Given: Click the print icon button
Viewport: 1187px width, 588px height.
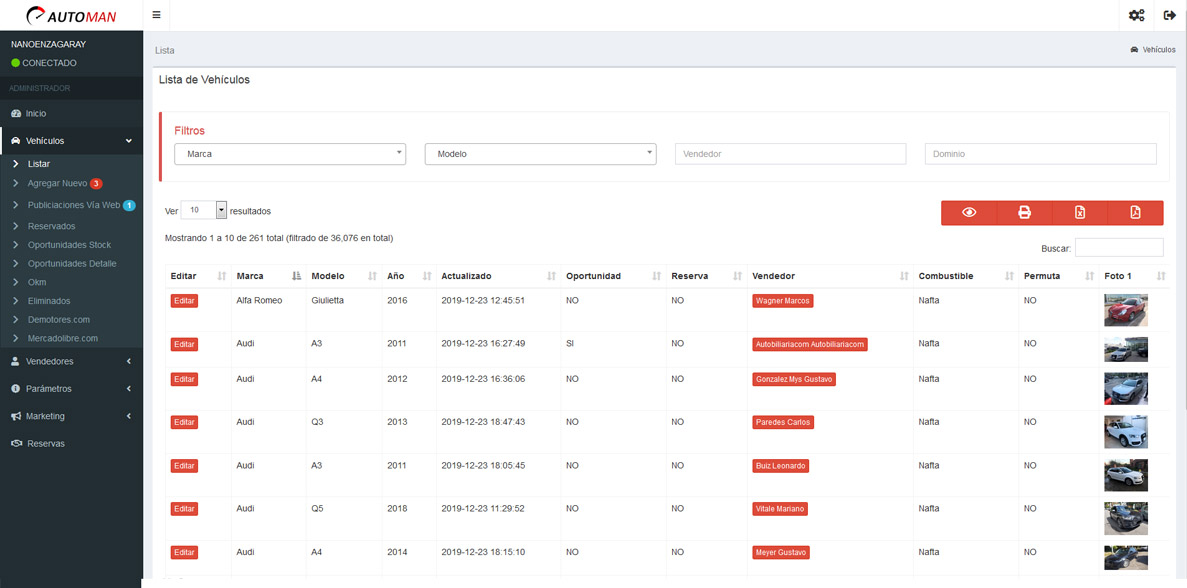Looking at the screenshot, I should (1024, 213).
